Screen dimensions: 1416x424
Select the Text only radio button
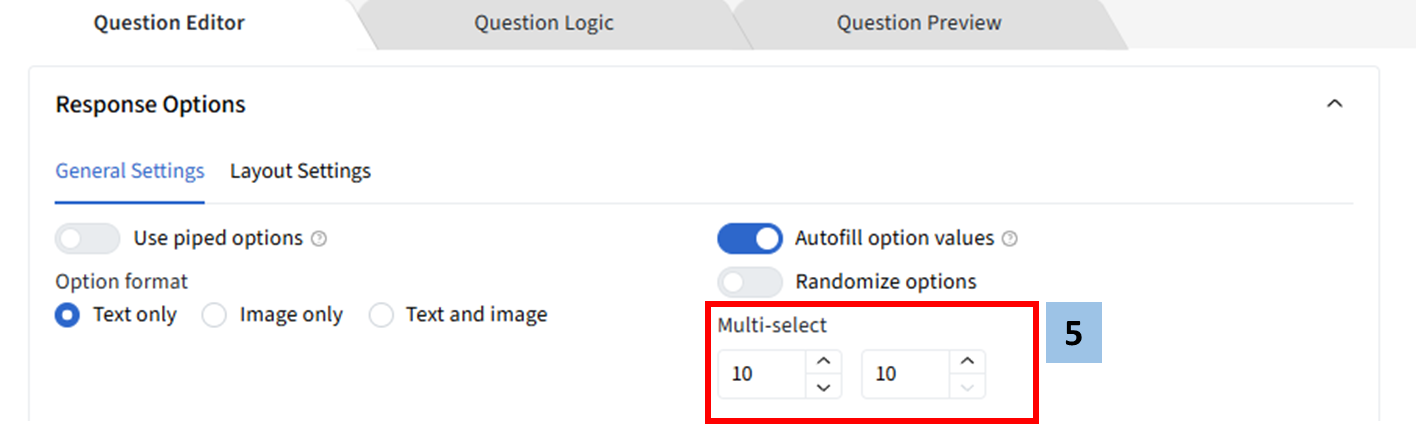pyautogui.click(x=68, y=315)
